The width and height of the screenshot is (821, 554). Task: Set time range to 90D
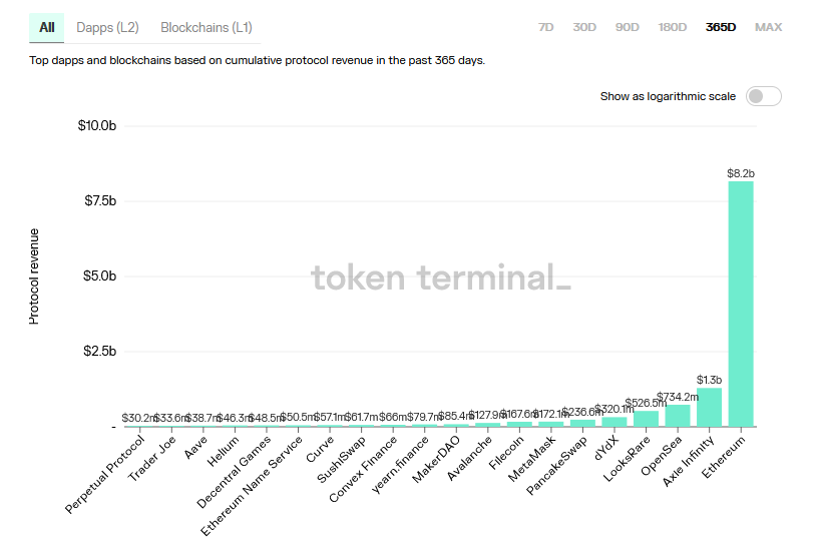pyautogui.click(x=627, y=27)
